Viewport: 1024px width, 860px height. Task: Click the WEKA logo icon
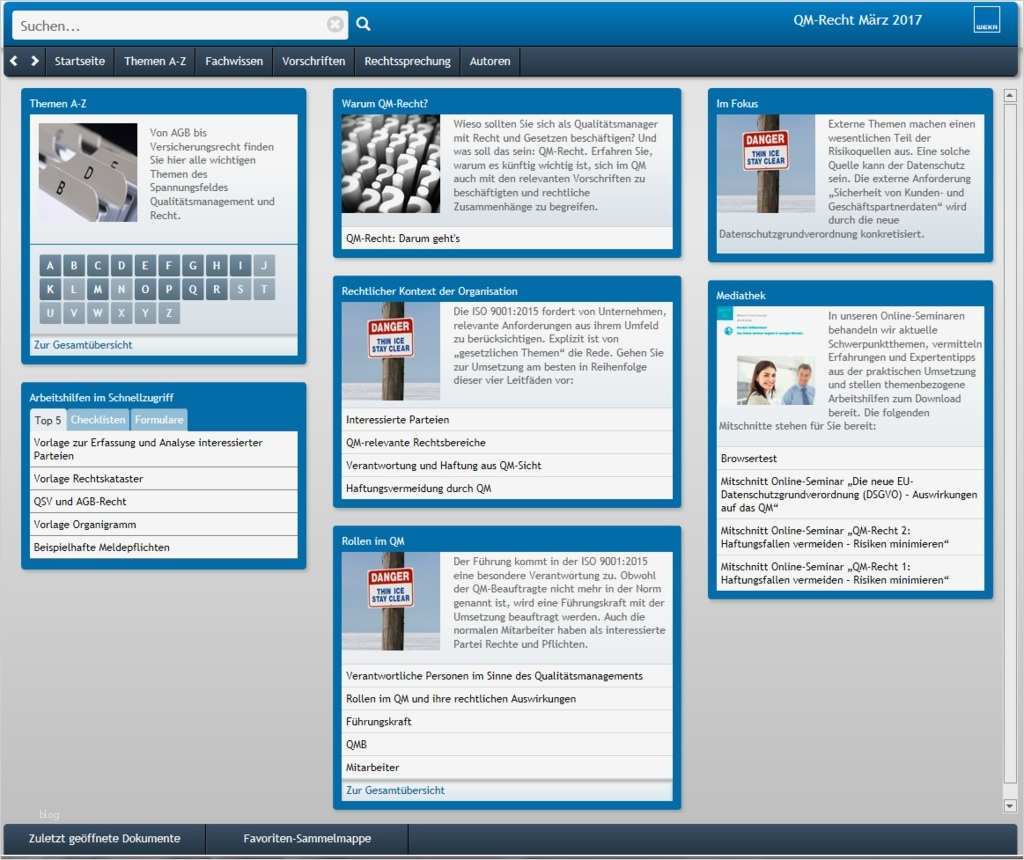click(986, 20)
